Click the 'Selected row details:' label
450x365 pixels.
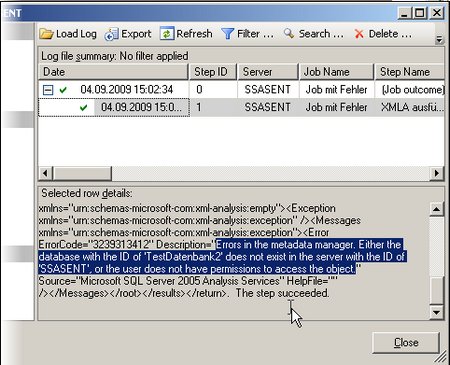pyautogui.click(x=87, y=193)
